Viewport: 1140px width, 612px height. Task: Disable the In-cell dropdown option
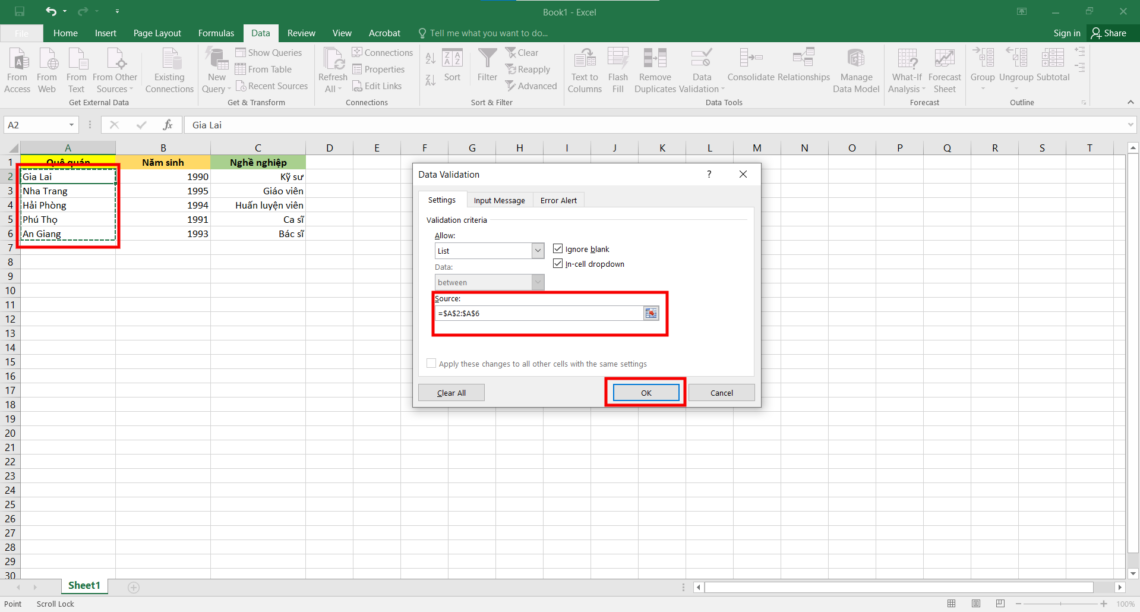tap(557, 264)
